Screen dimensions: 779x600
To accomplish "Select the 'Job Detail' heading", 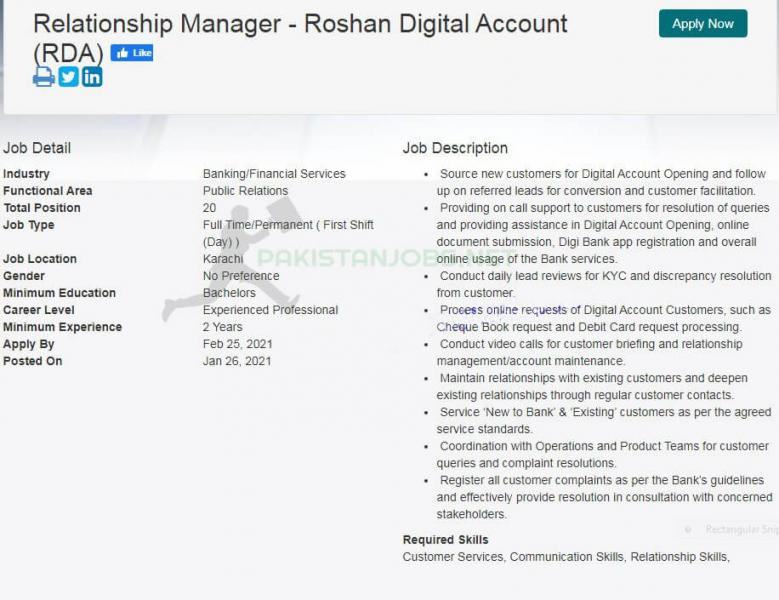I will pos(37,148).
